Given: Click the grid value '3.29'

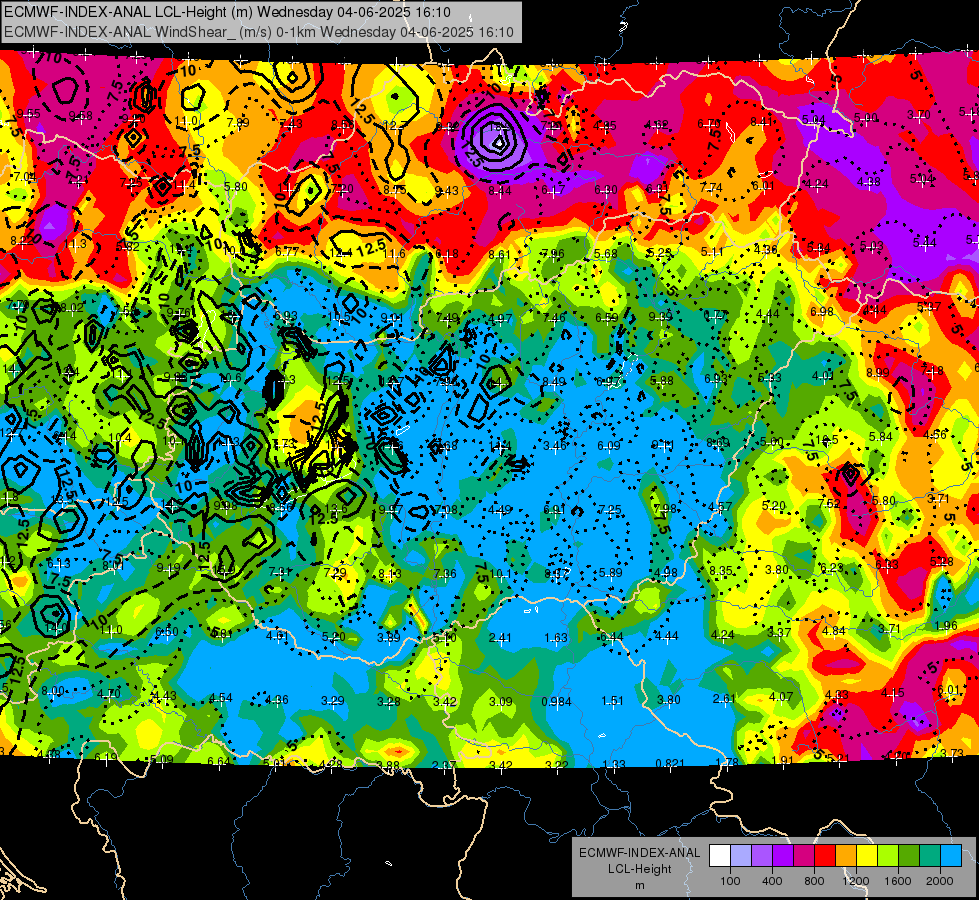Looking at the screenshot, I should [x=332, y=701].
